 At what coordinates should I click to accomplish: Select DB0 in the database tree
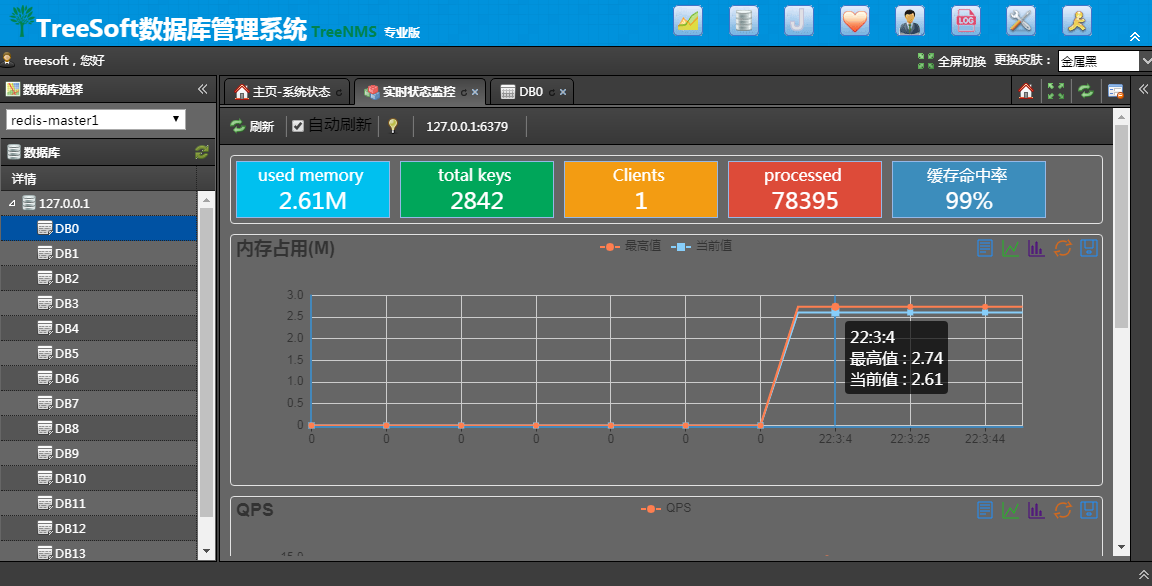coord(98,228)
